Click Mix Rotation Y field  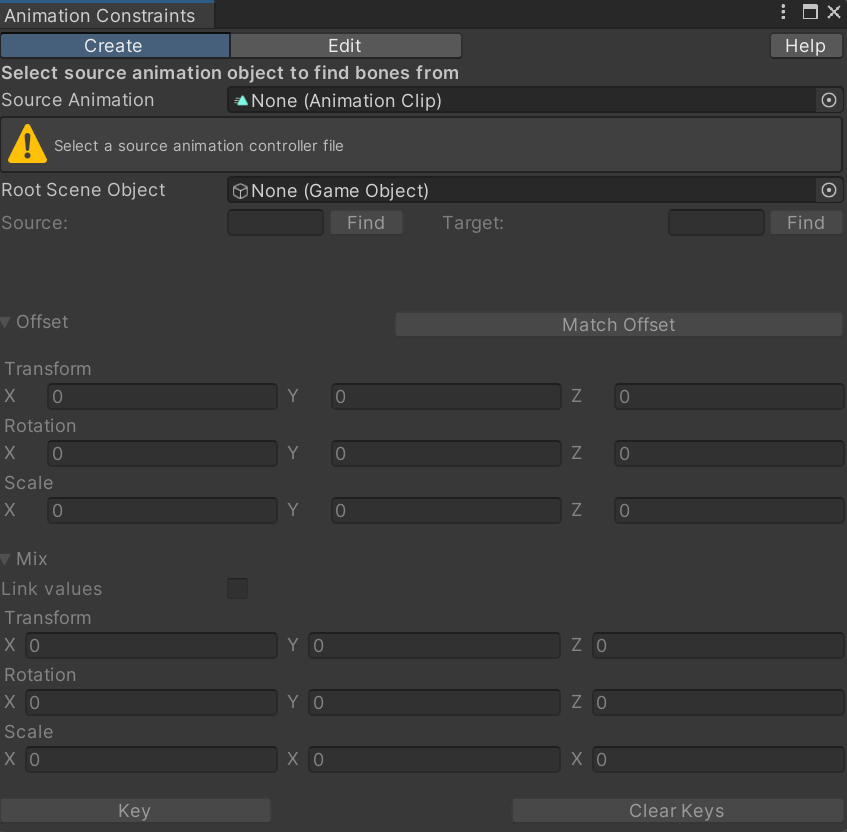(434, 702)
